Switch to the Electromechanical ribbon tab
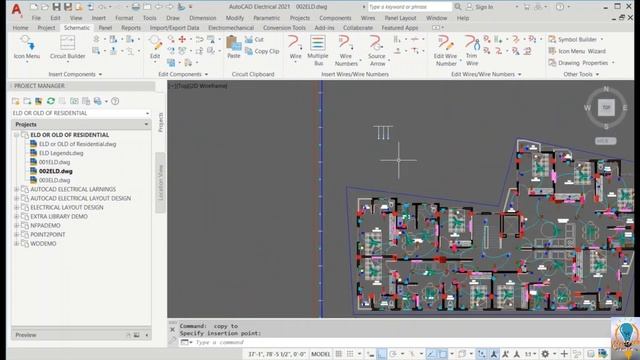This screenshot has height=360, width=640. coord(231,28)
